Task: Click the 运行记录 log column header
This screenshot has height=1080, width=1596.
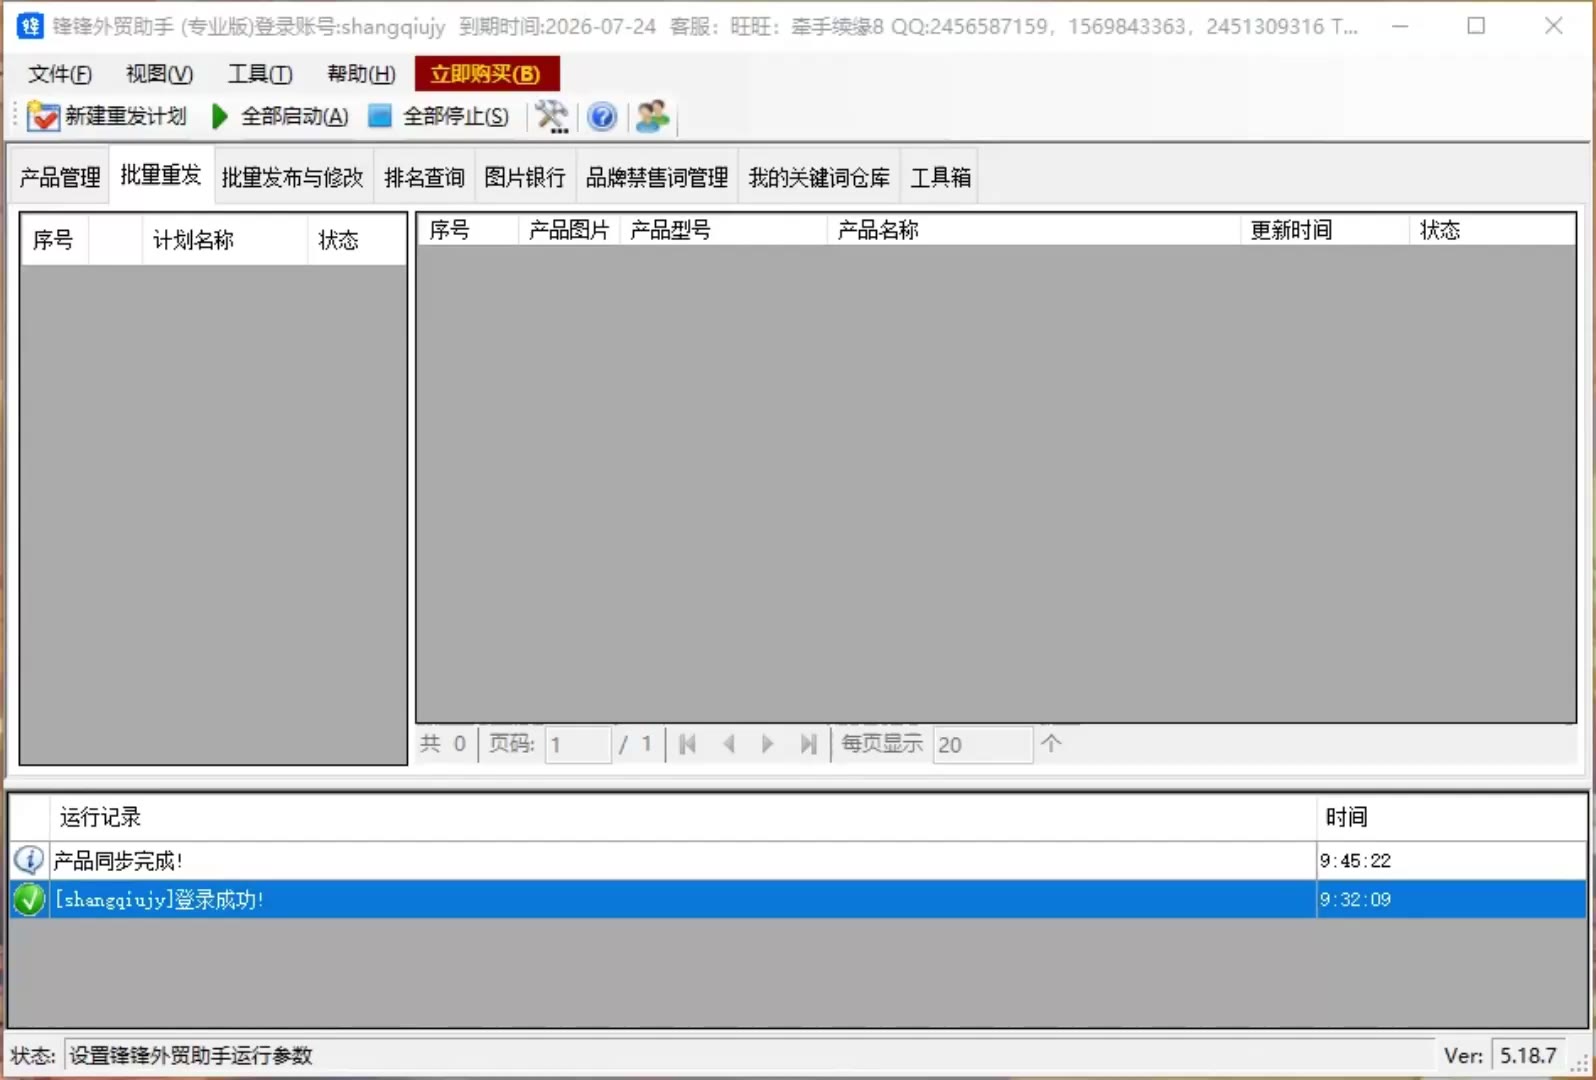Action: [x=683, y=817]
